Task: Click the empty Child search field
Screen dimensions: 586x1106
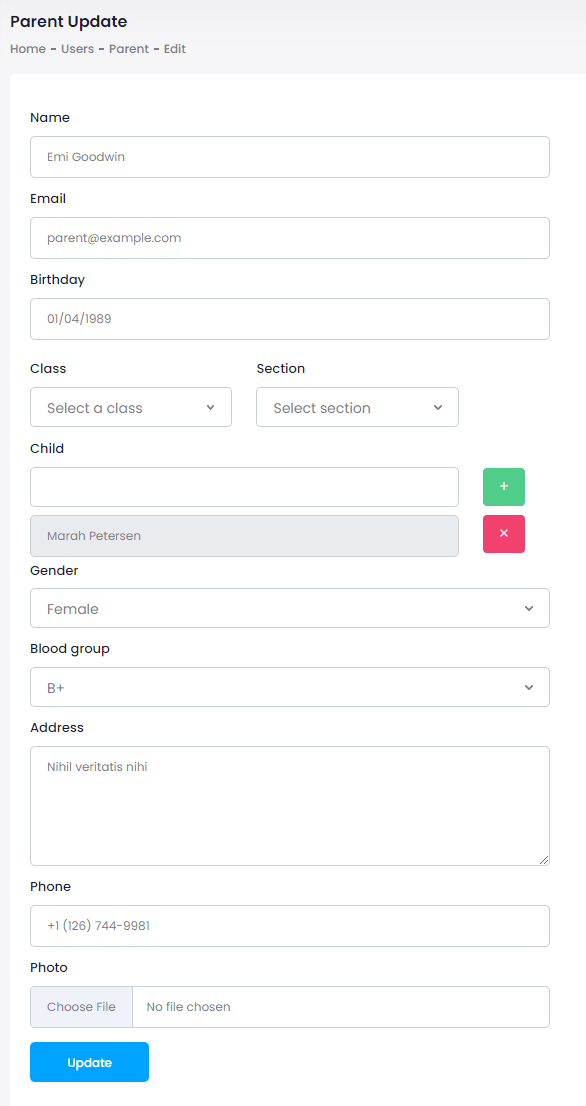Action: point(245,487)
